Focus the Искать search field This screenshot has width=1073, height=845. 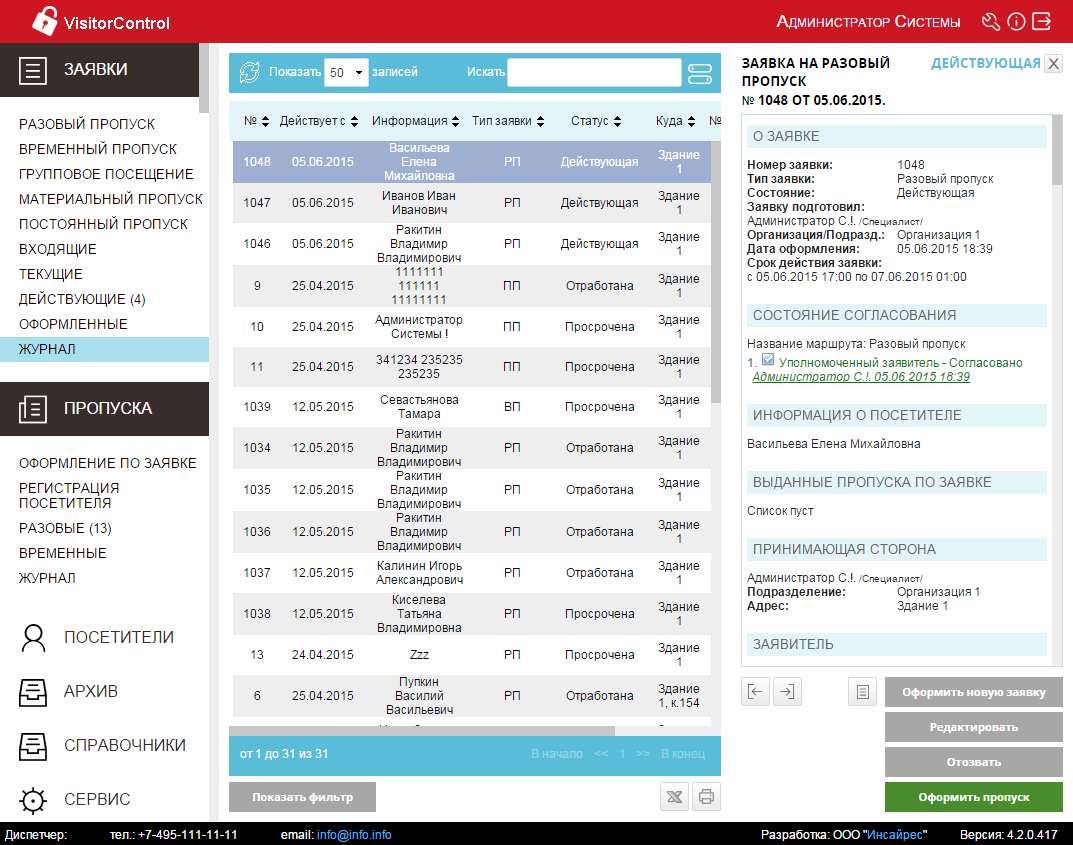coord(594,72)
